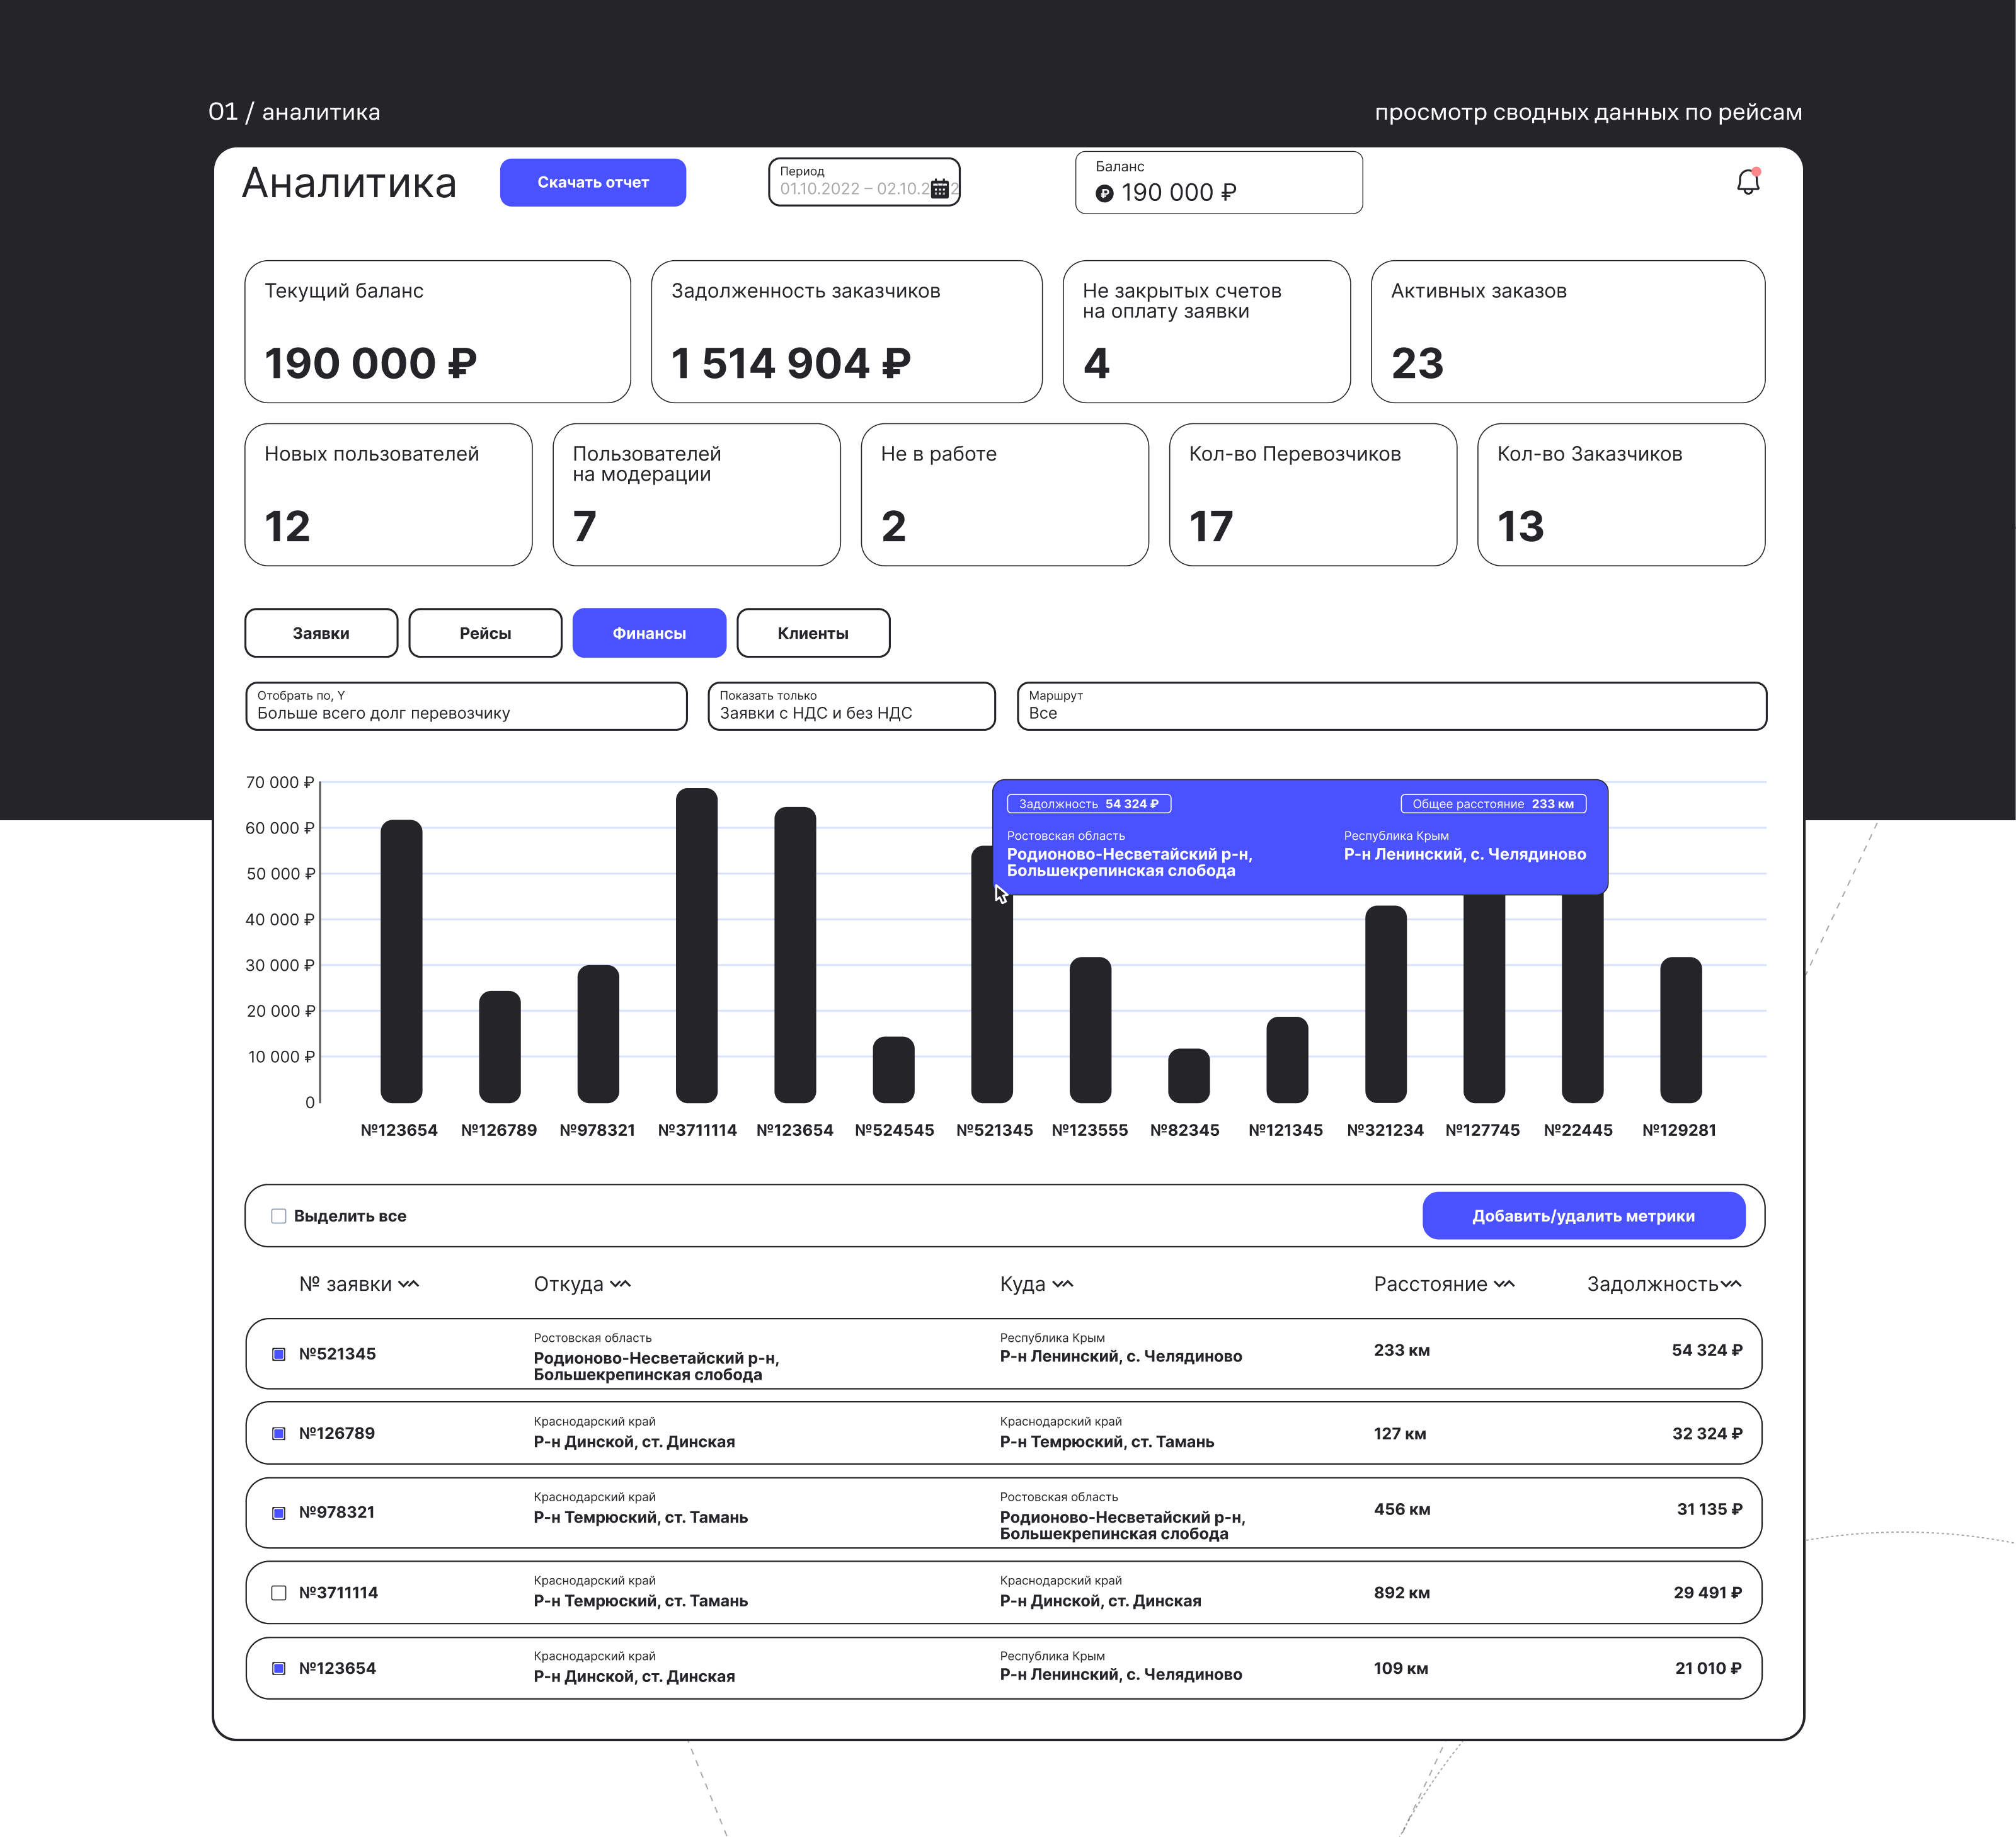The width and height of the screenshot is (2016, 1837).
Task: Check the Выделить все checkbox
Action: [x=279, y=1216]
